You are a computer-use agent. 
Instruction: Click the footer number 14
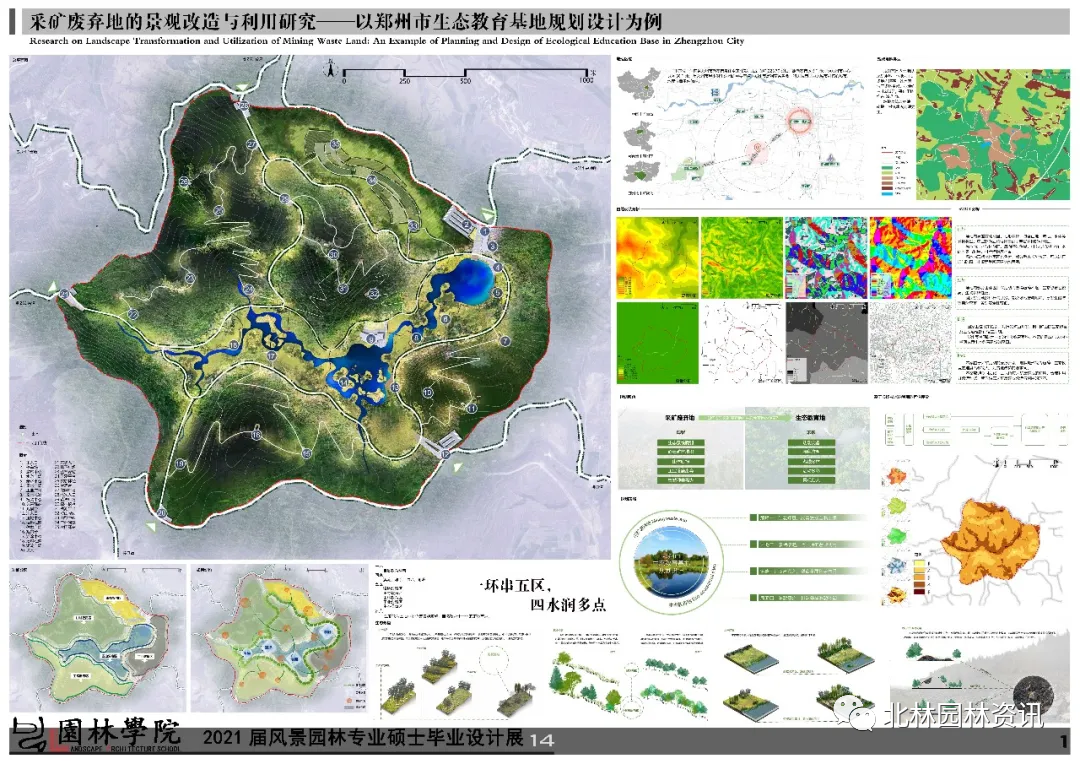542,741
